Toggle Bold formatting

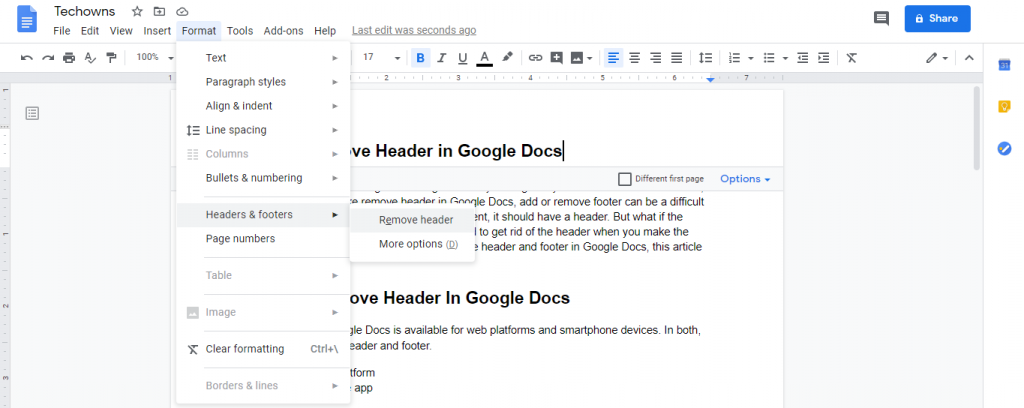point(420,58)
